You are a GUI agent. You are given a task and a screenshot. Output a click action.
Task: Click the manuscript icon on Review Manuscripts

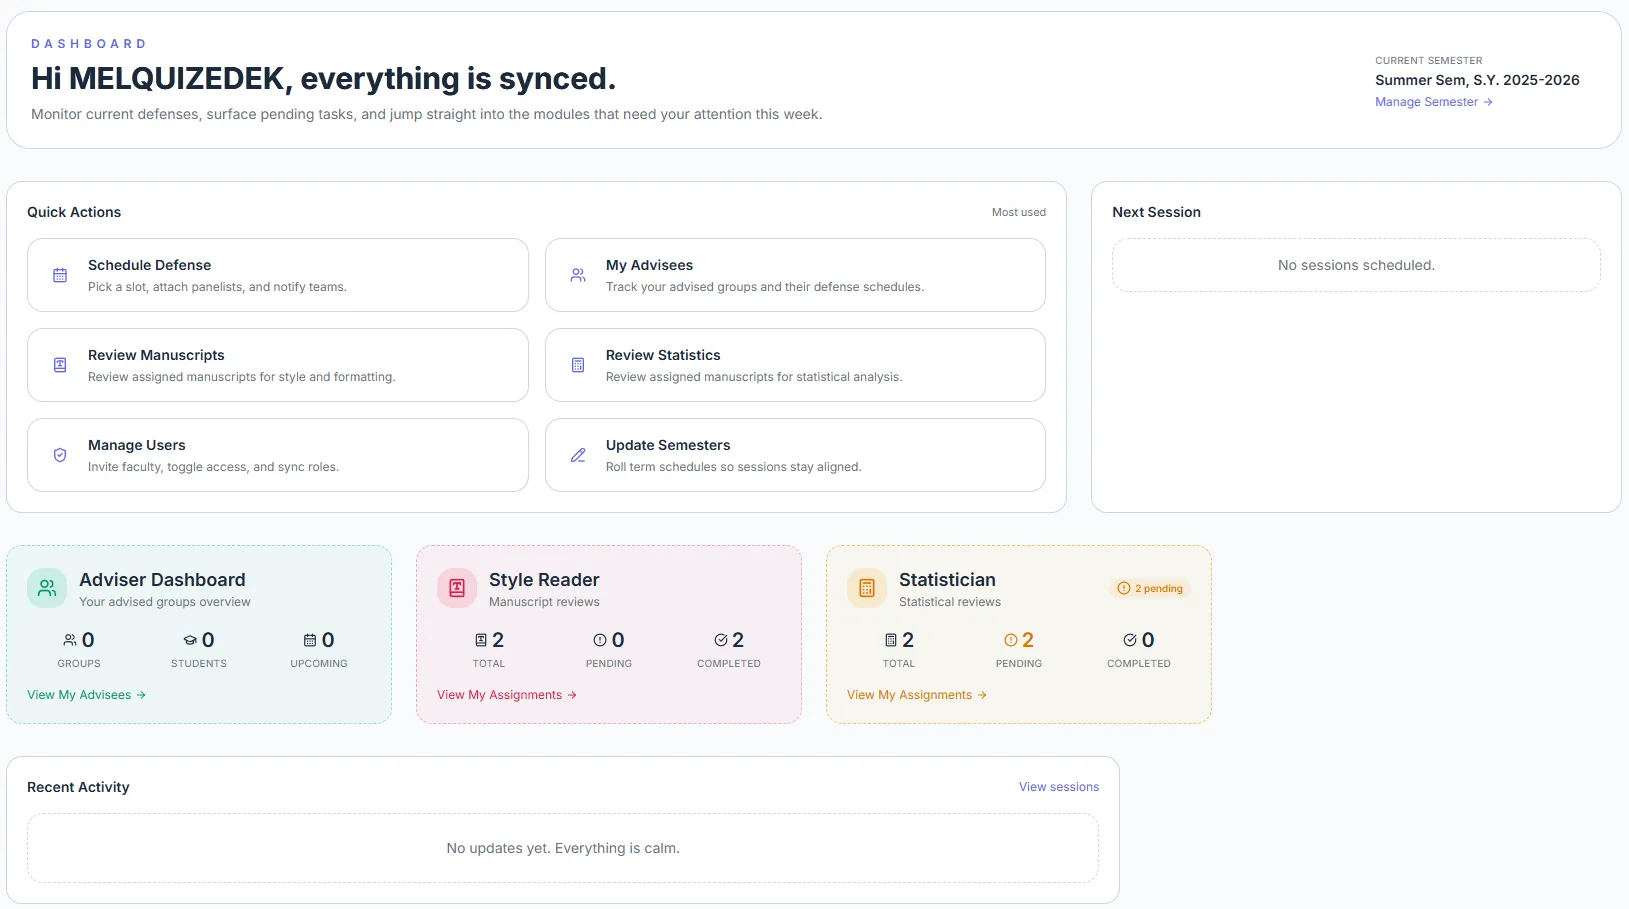click(x=60, y=365)
